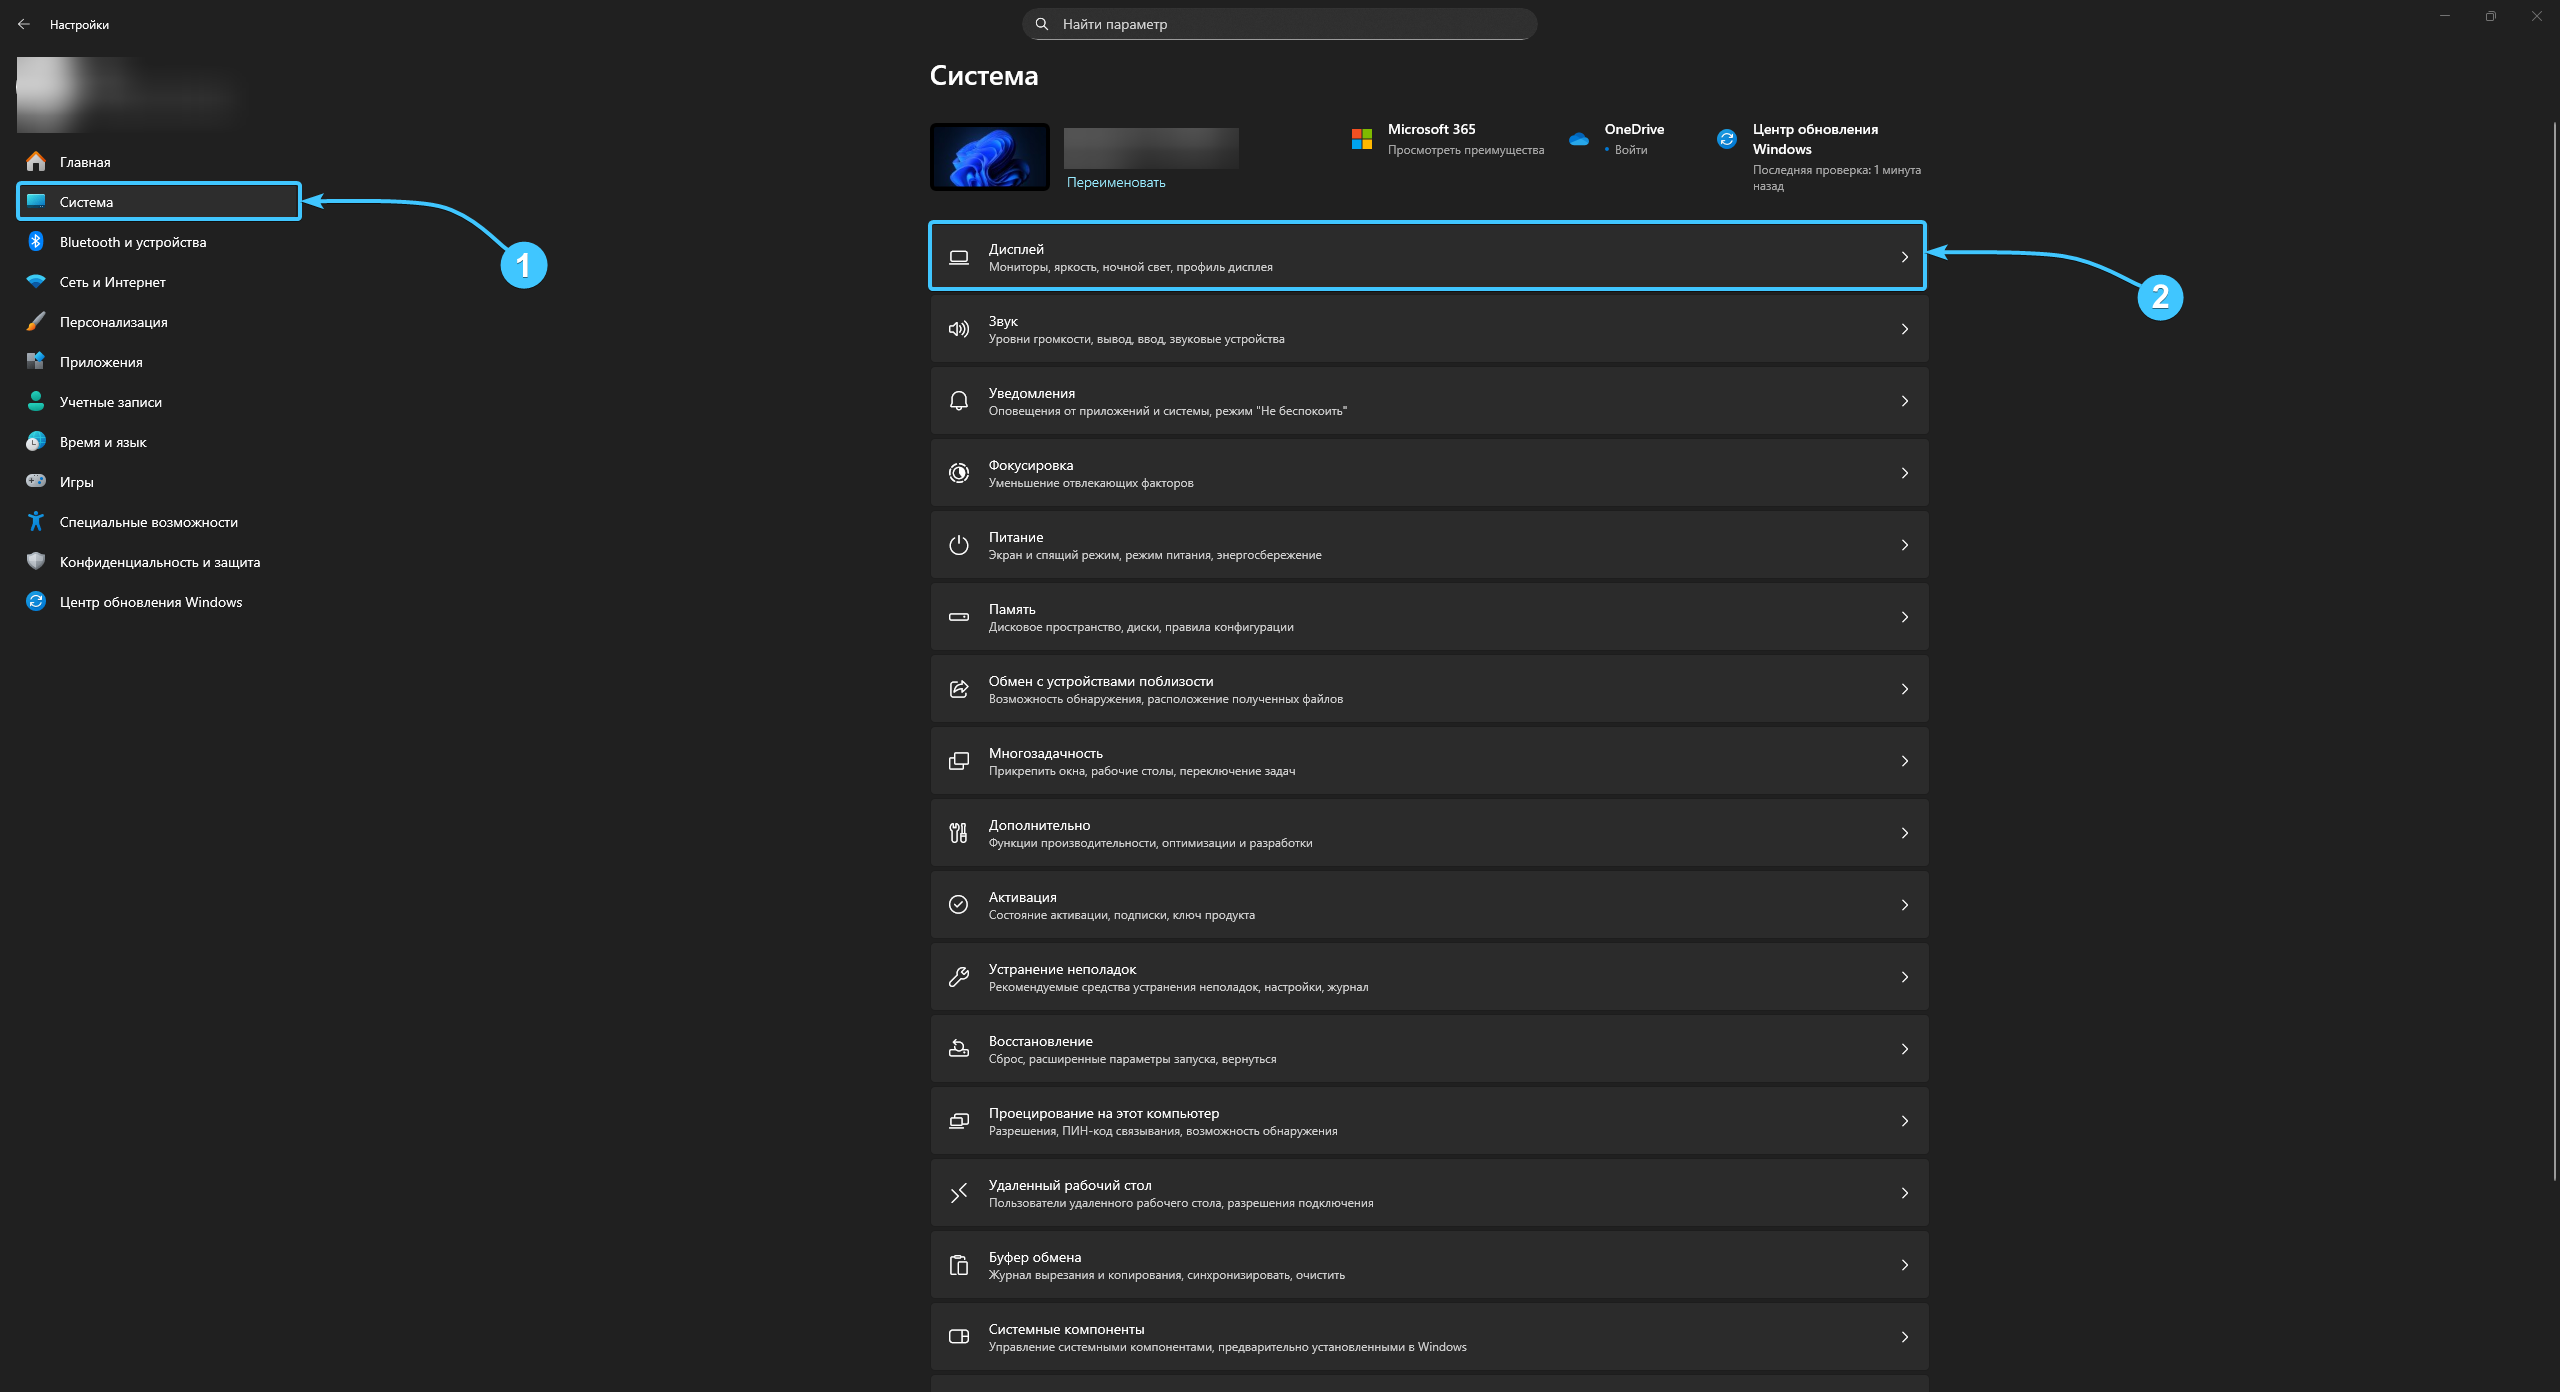
Task: Click the gamepad icon for Игры
Action: tap(36, 481)
